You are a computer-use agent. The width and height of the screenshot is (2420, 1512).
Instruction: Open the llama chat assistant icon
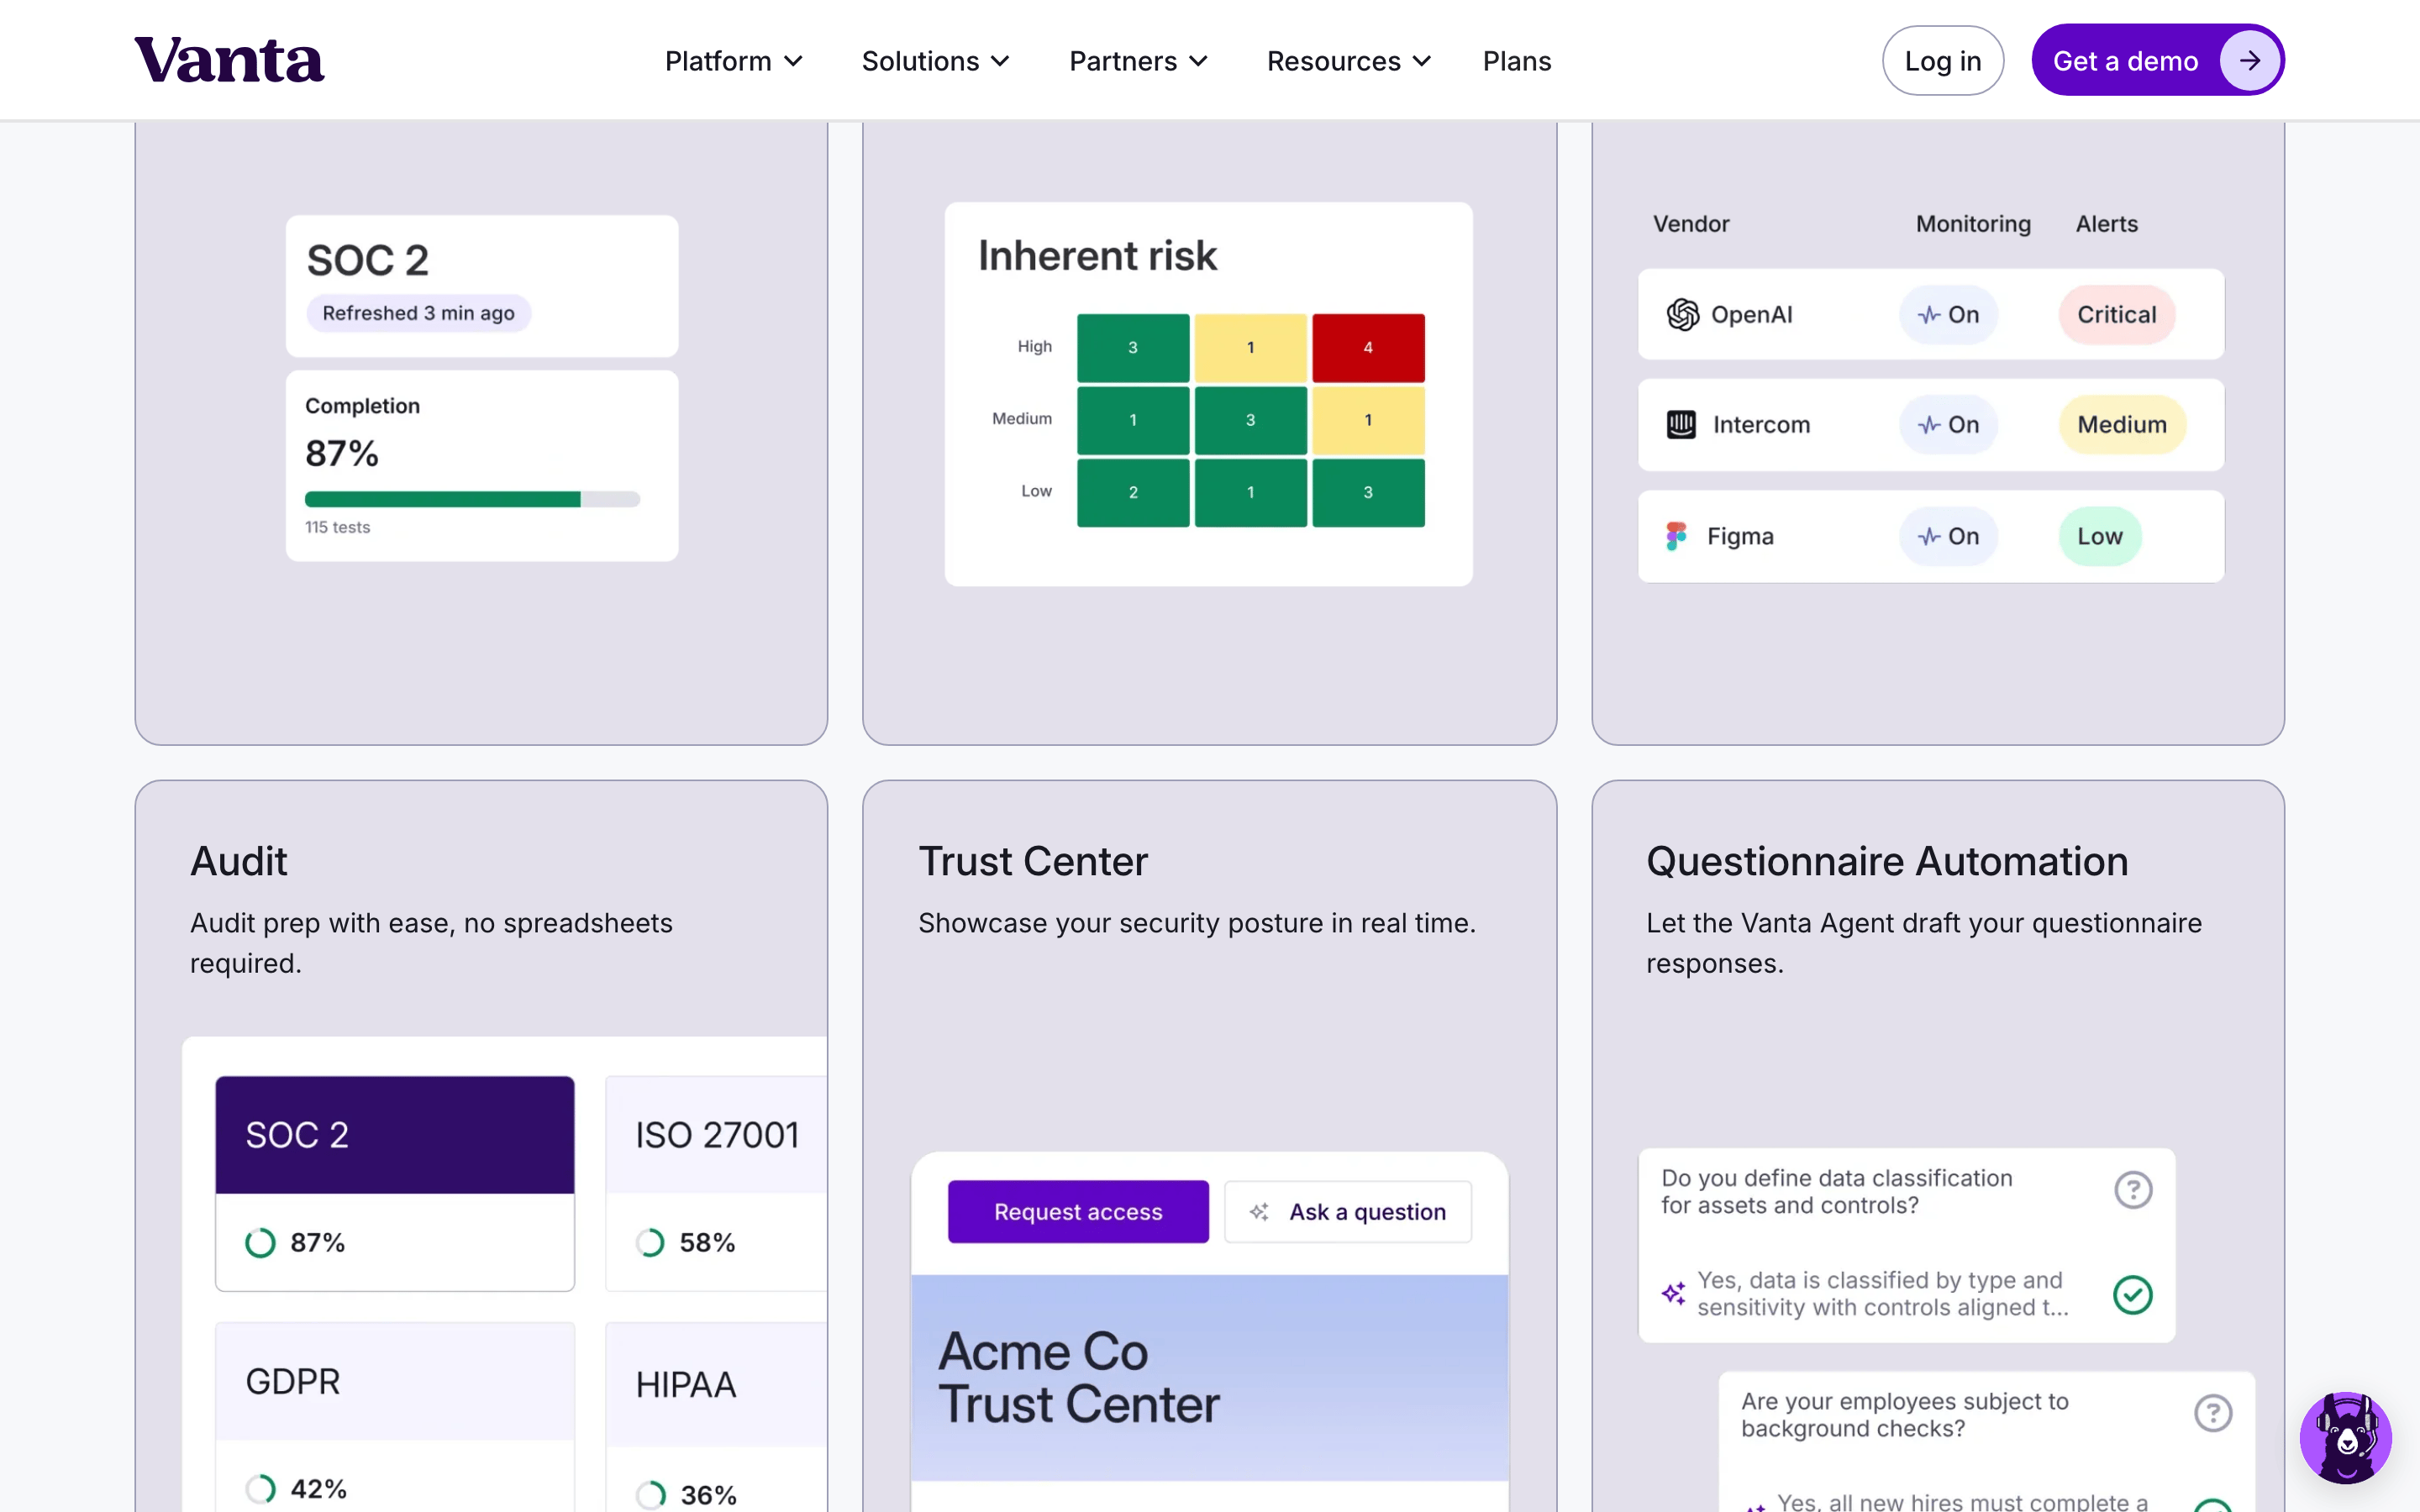click(2345, 1438)
